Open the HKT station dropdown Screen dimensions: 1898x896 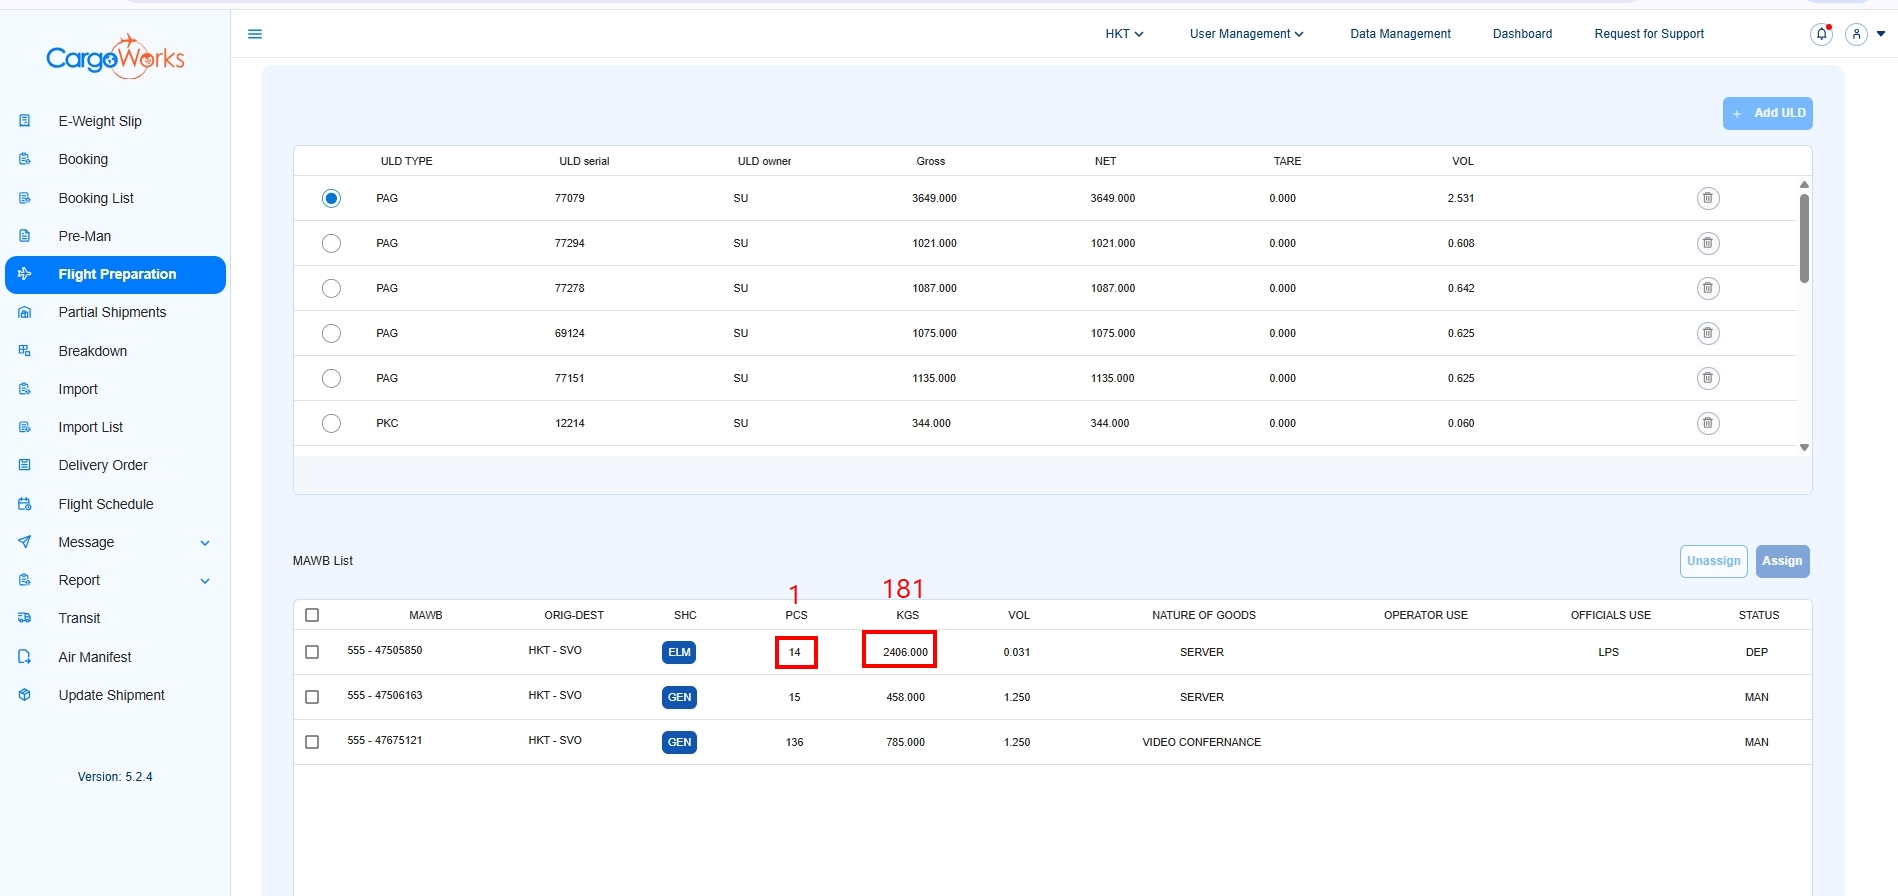coord(1124,34)
